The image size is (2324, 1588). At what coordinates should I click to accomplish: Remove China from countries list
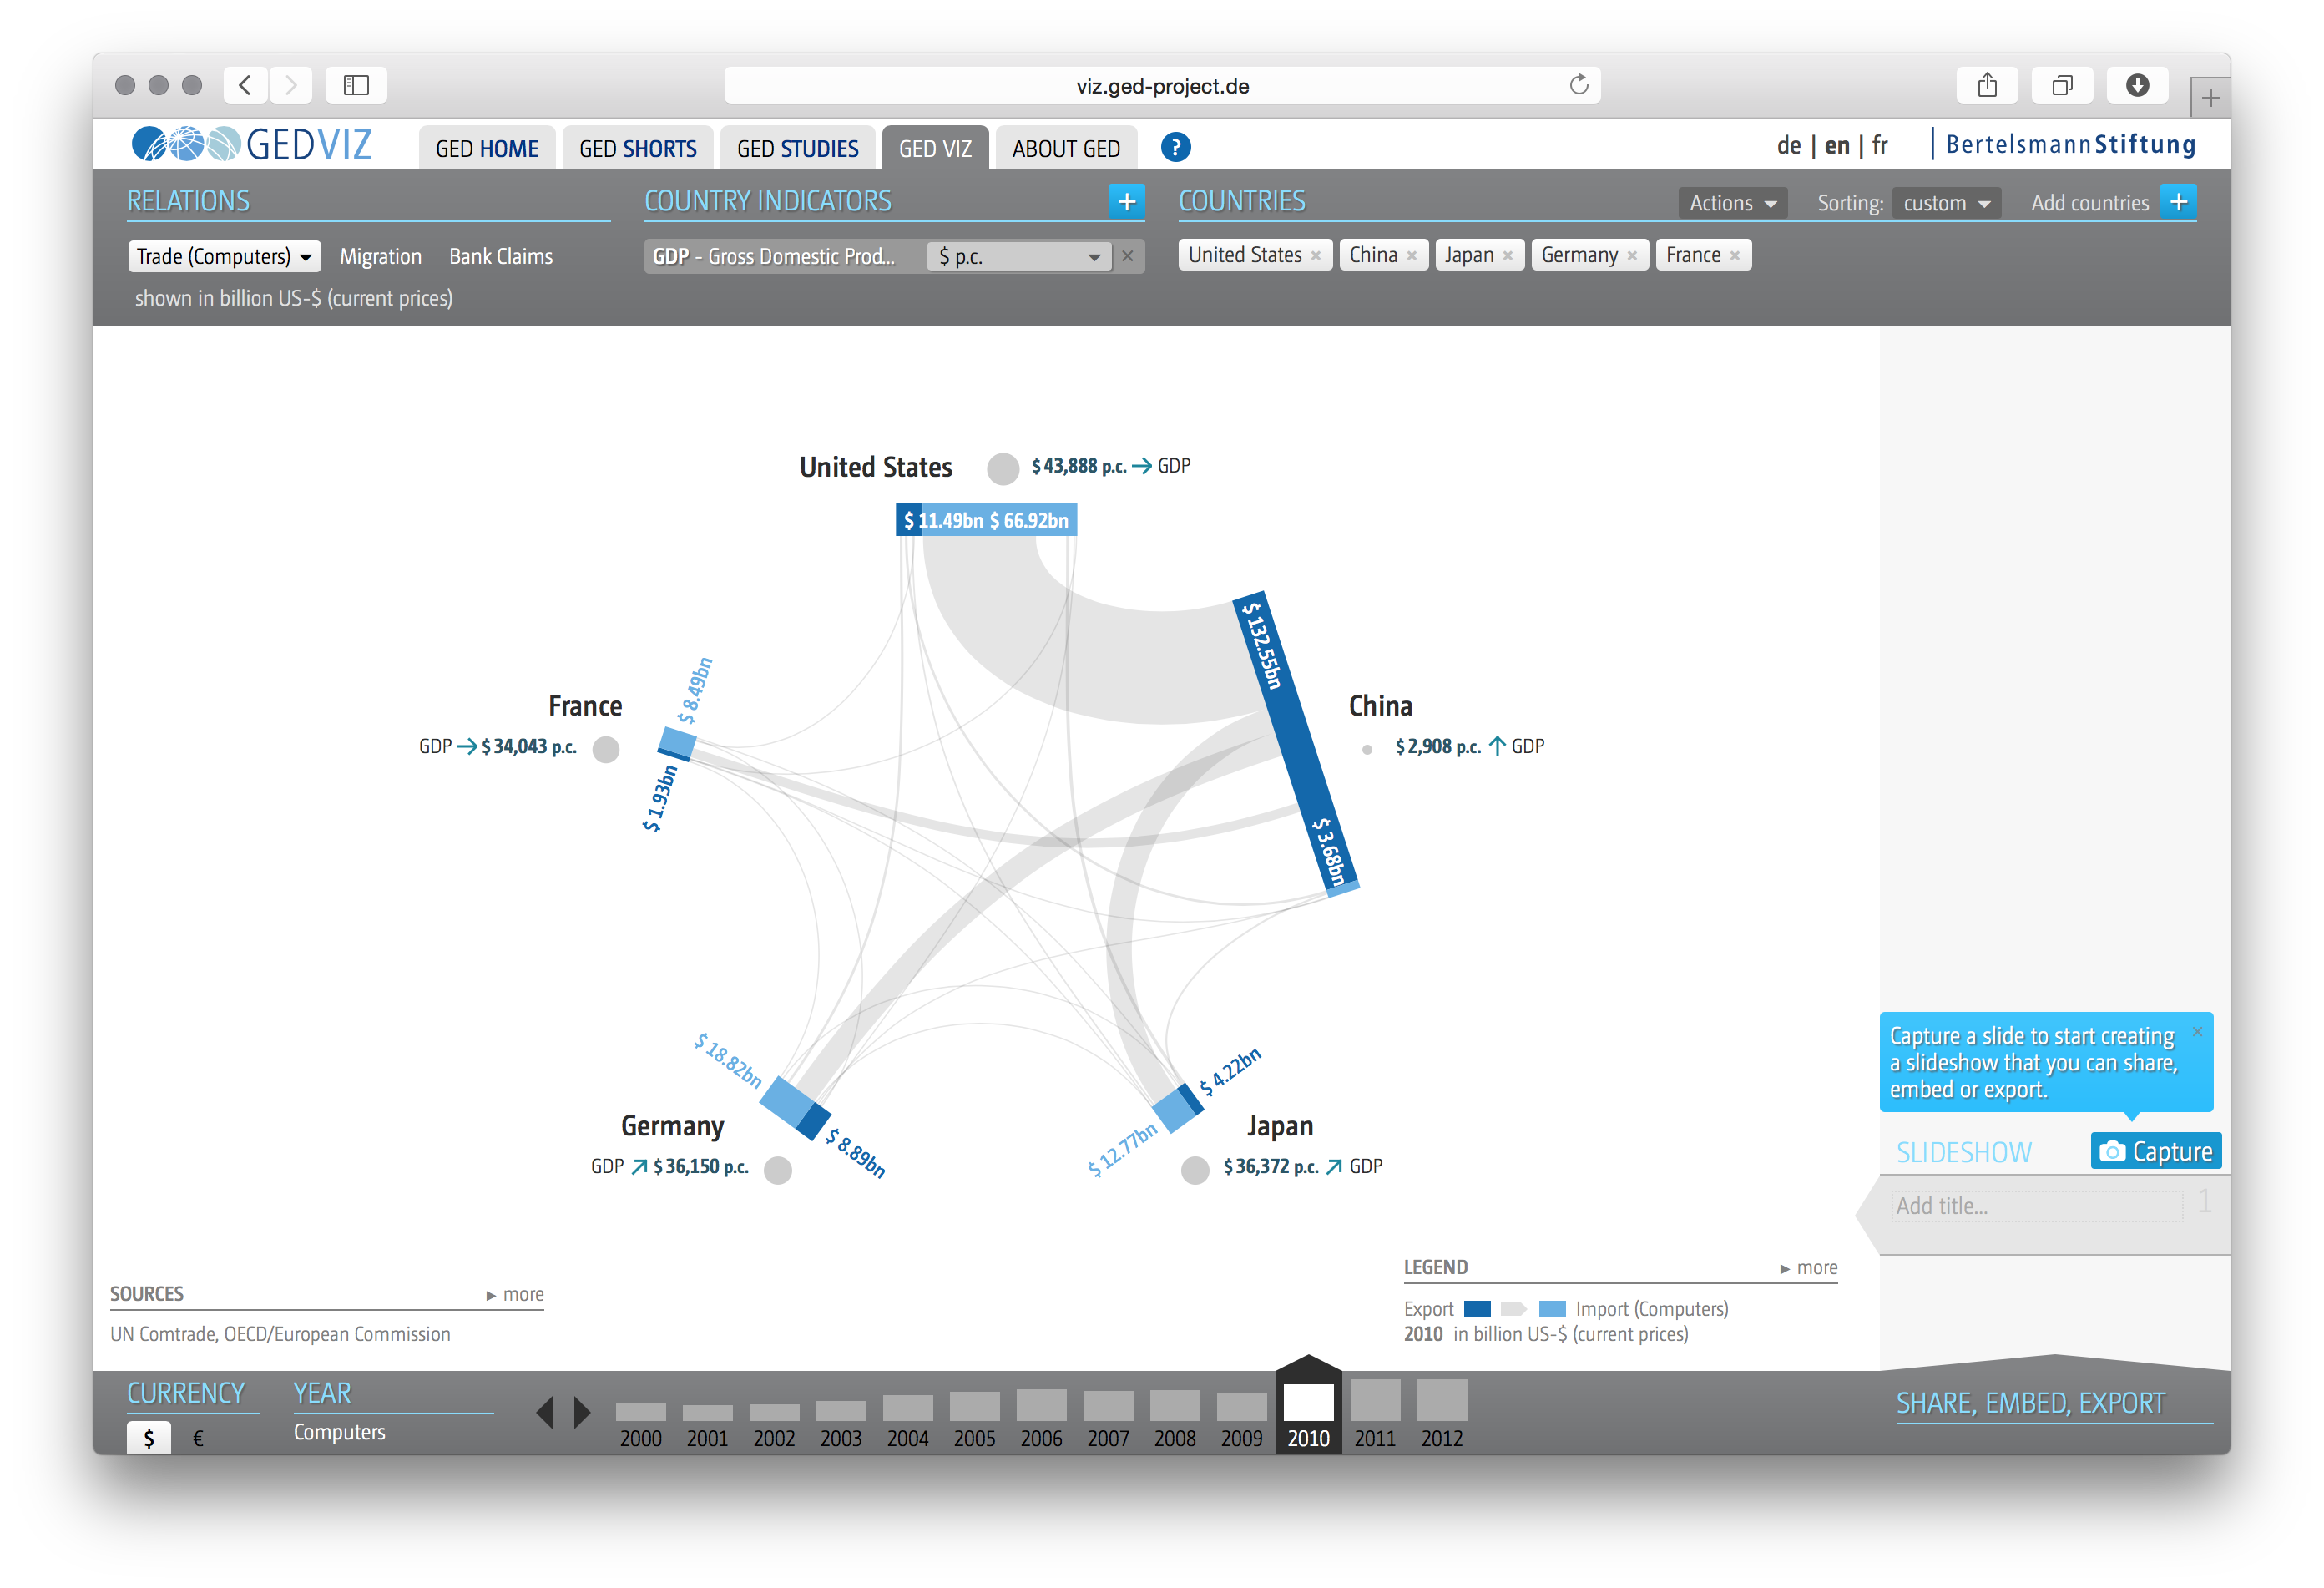point(1412,256)
